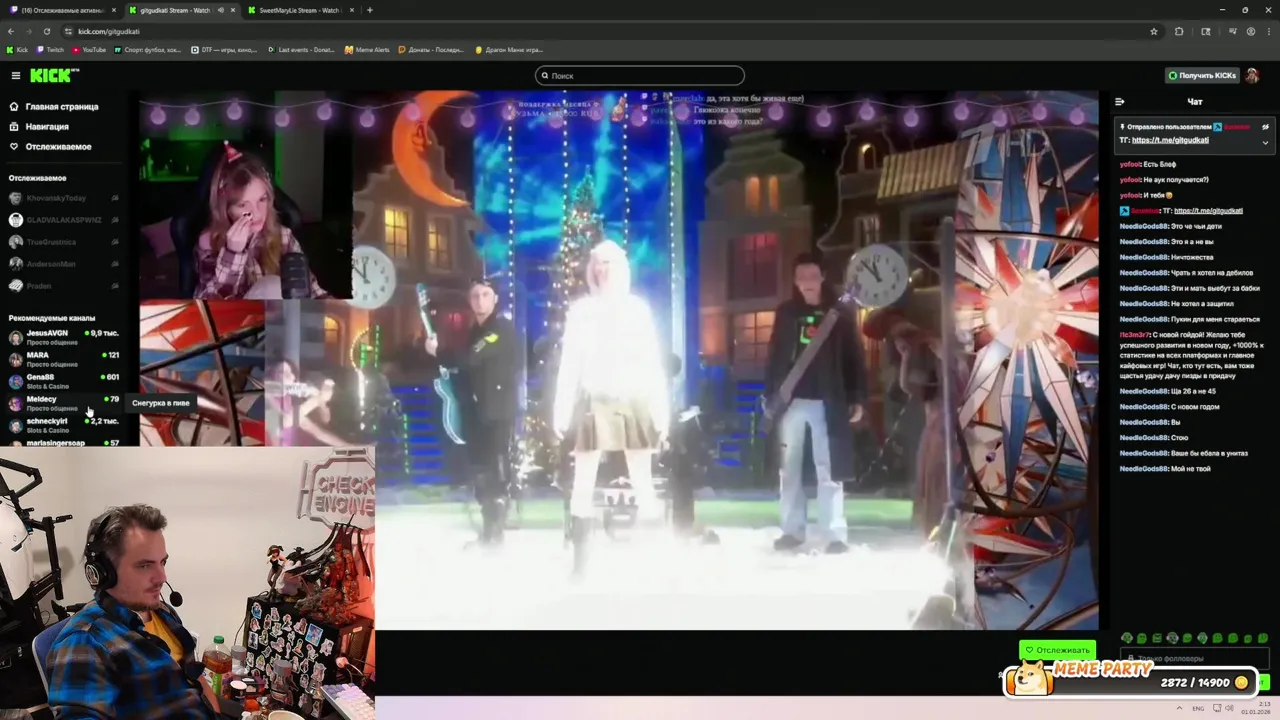Screen dimensions: 1280x720
Task: Reload the page
Action: pos(46,31)
